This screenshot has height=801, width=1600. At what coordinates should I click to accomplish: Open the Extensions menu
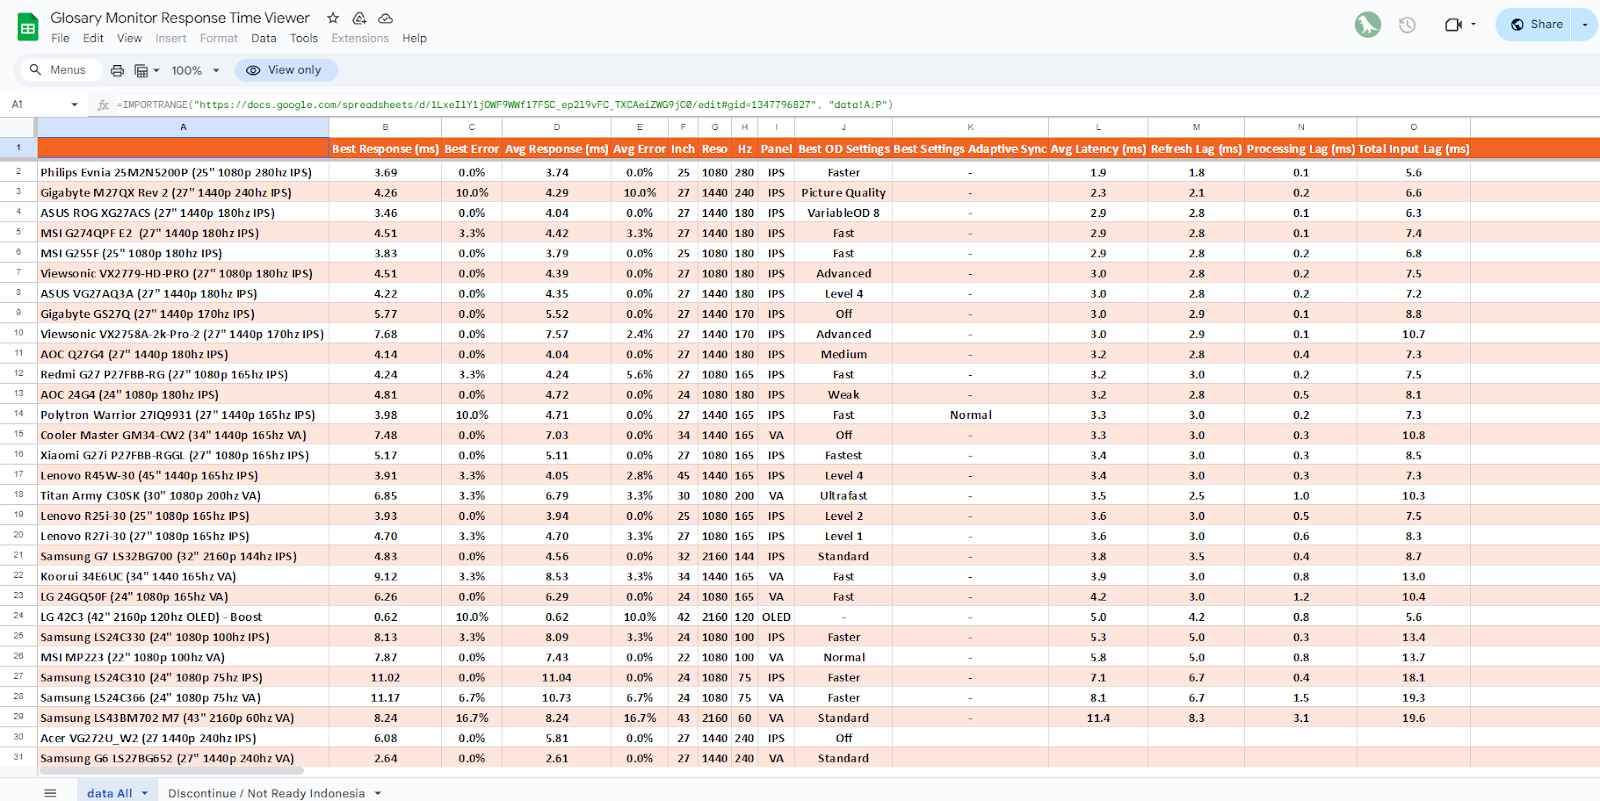pos(360,38)
